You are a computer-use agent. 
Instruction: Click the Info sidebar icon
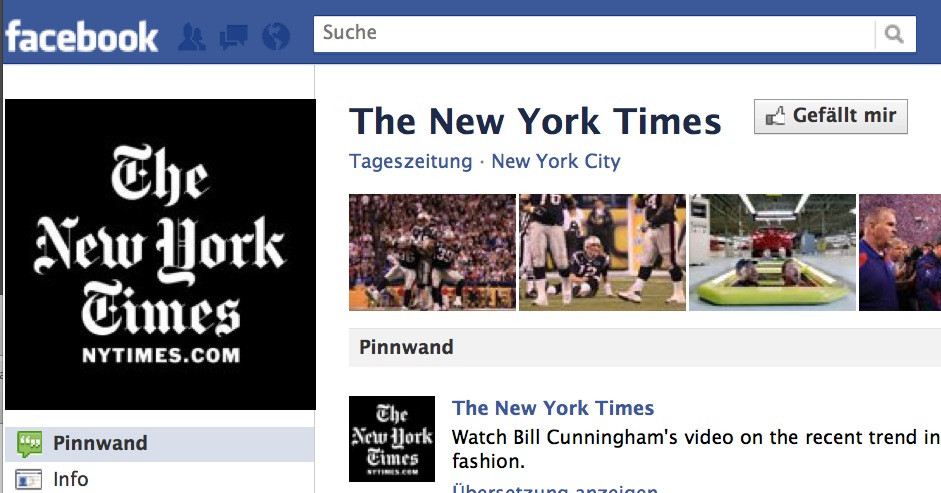(29, 480)
